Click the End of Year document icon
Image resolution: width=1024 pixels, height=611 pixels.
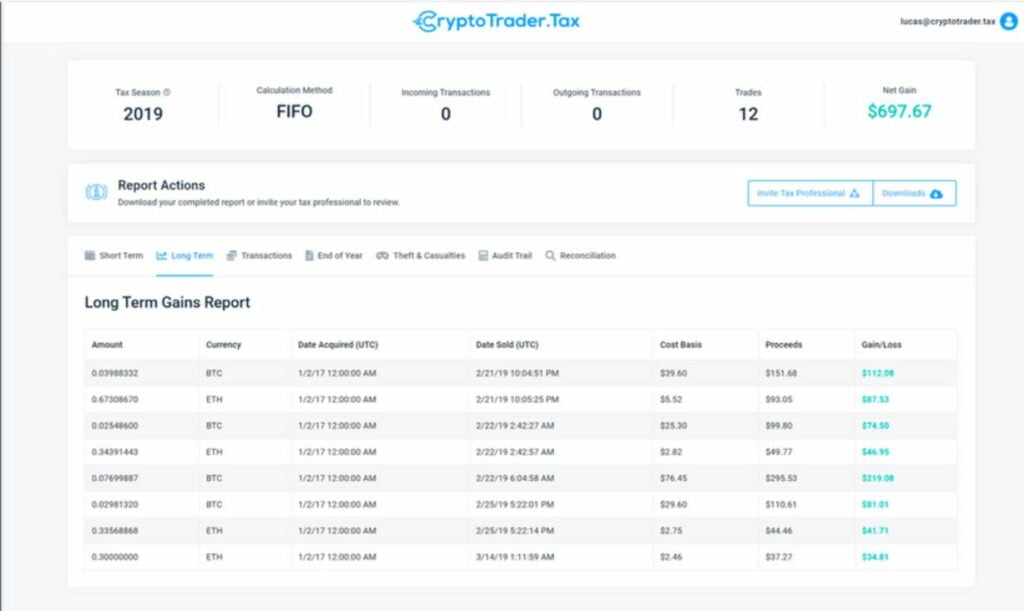[310, 255]
